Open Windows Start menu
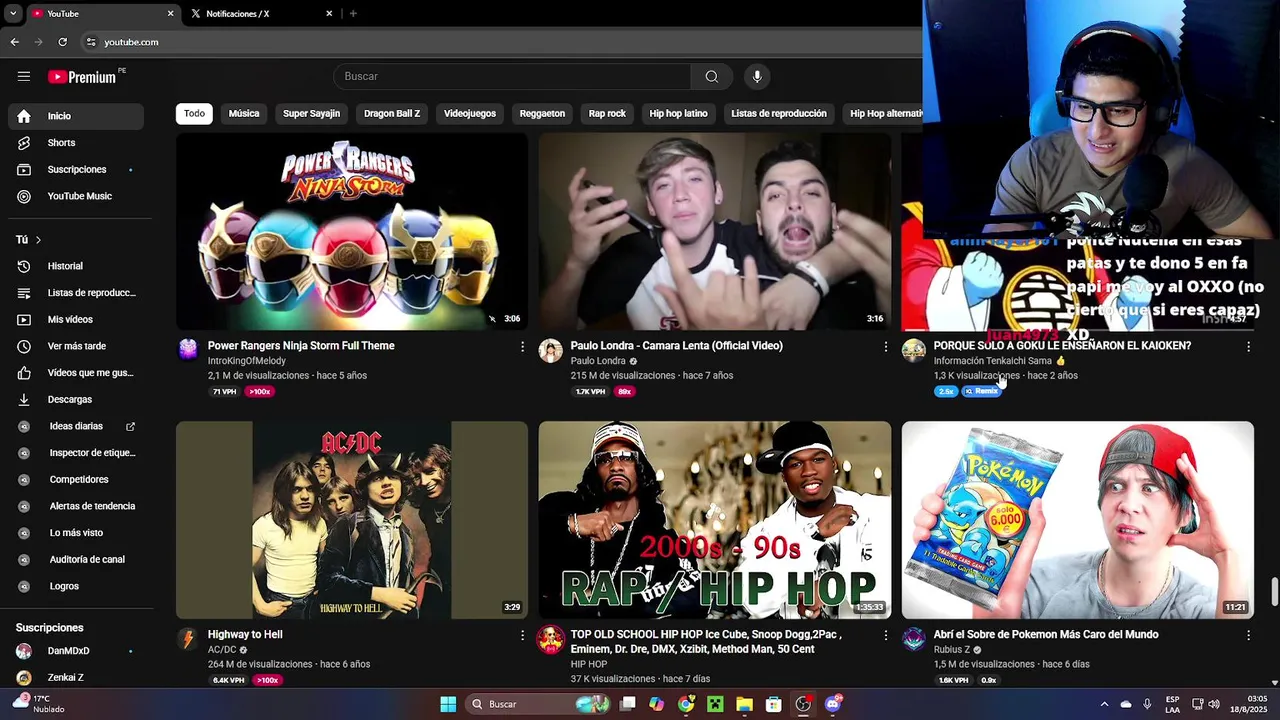Image resolution: width=1280 pixels, height=720 pixels. click(x=448, y=704)
